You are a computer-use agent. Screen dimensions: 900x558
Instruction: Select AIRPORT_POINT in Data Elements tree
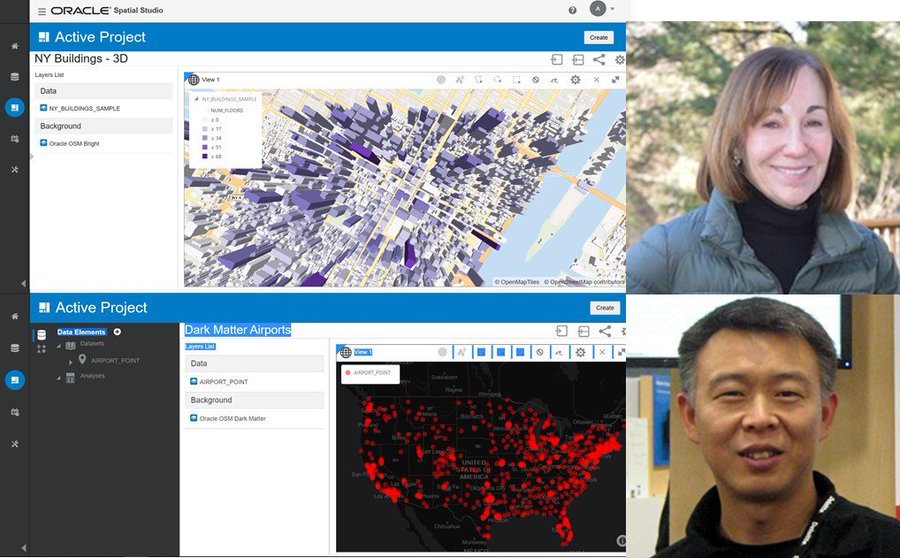point(115,361)
